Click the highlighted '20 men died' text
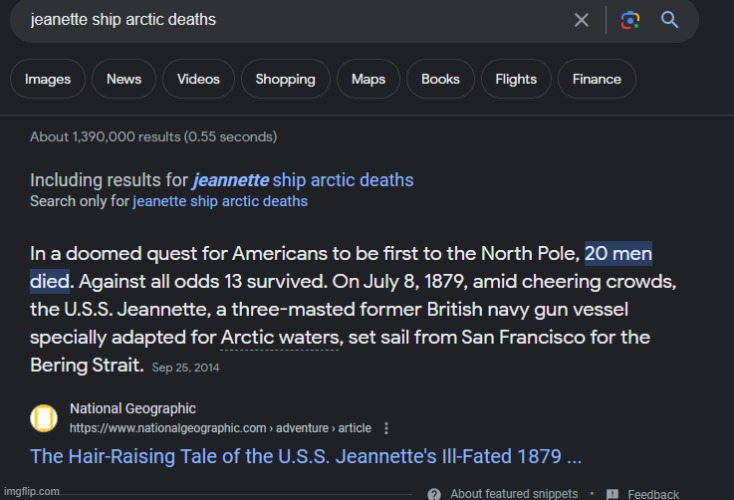This screenshot has height=500, width=734. 618,254
